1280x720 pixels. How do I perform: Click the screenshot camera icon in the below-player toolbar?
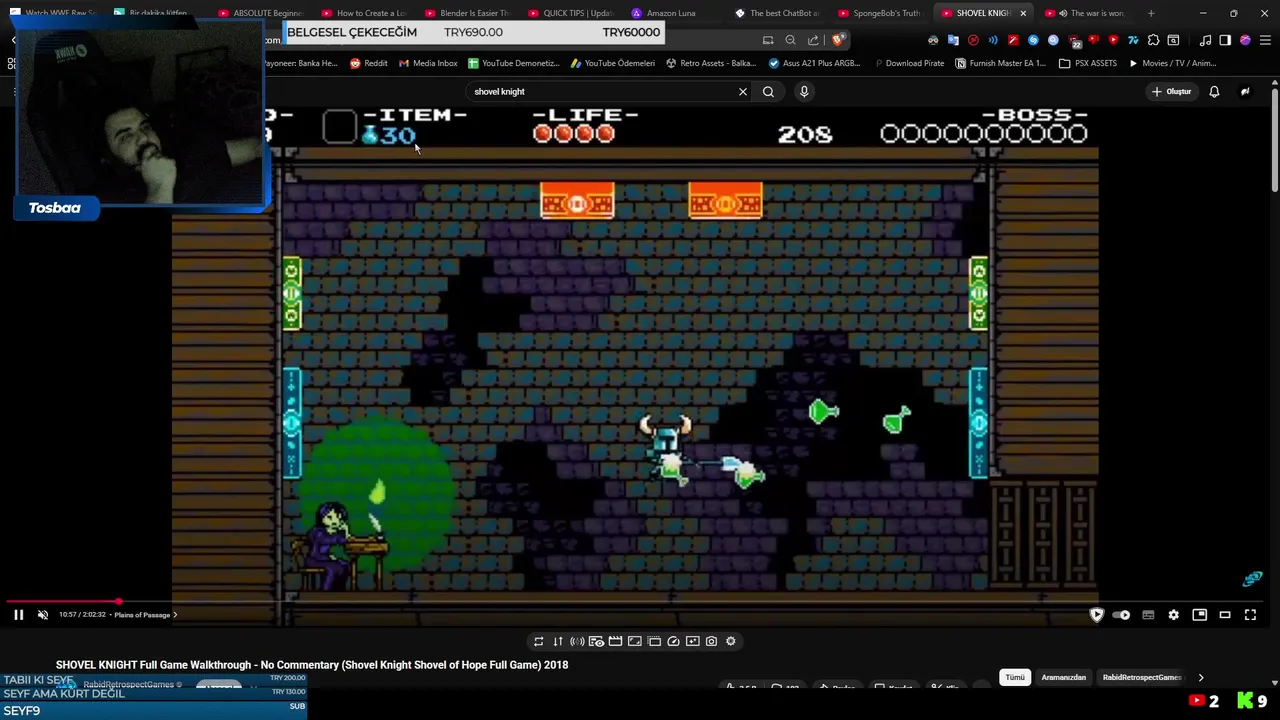(711, 641)
